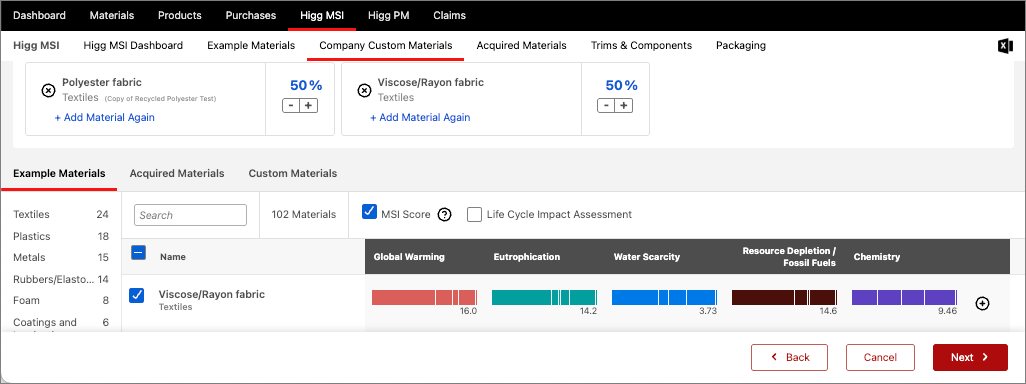Open the Dashboard top menu
The image size is (1026, 384).
(39, 15)
